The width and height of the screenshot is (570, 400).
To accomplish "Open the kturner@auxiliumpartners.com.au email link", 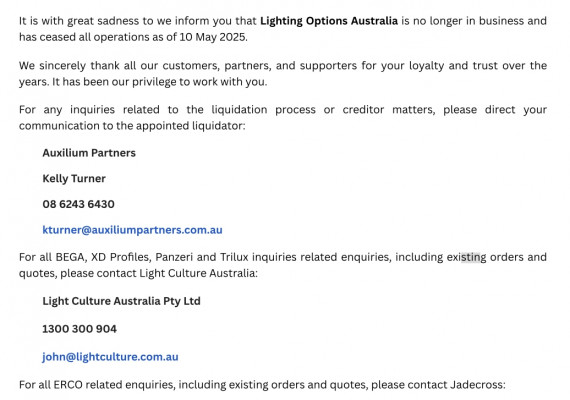I will (x=132, y=230).
